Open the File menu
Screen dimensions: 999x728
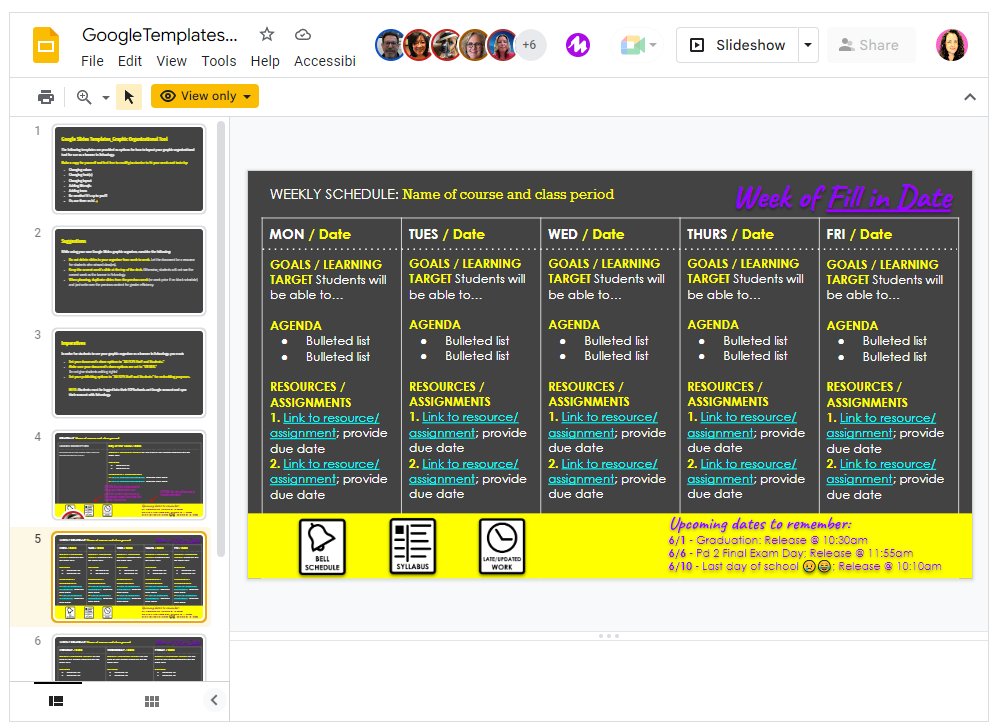[92, 61]
